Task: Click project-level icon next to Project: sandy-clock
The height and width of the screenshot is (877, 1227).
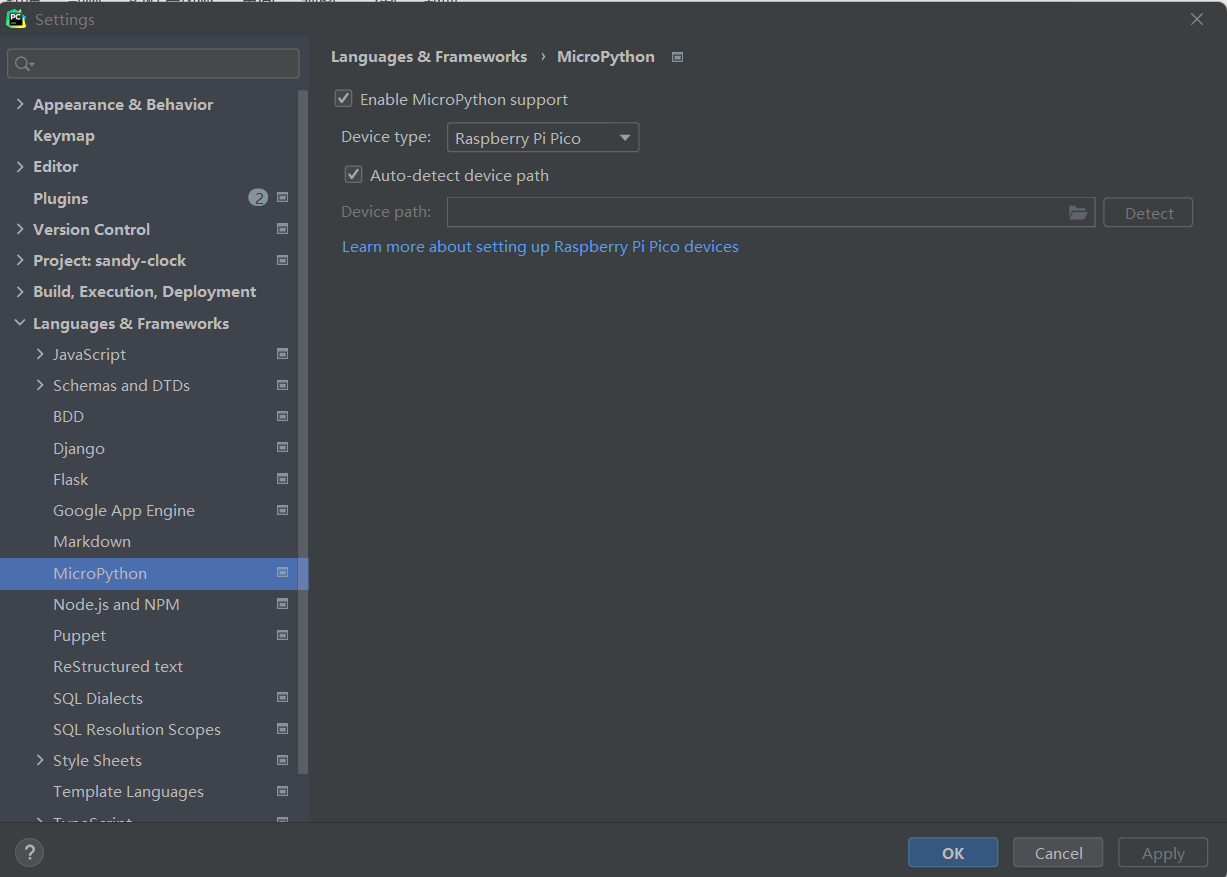Action: 282,260
